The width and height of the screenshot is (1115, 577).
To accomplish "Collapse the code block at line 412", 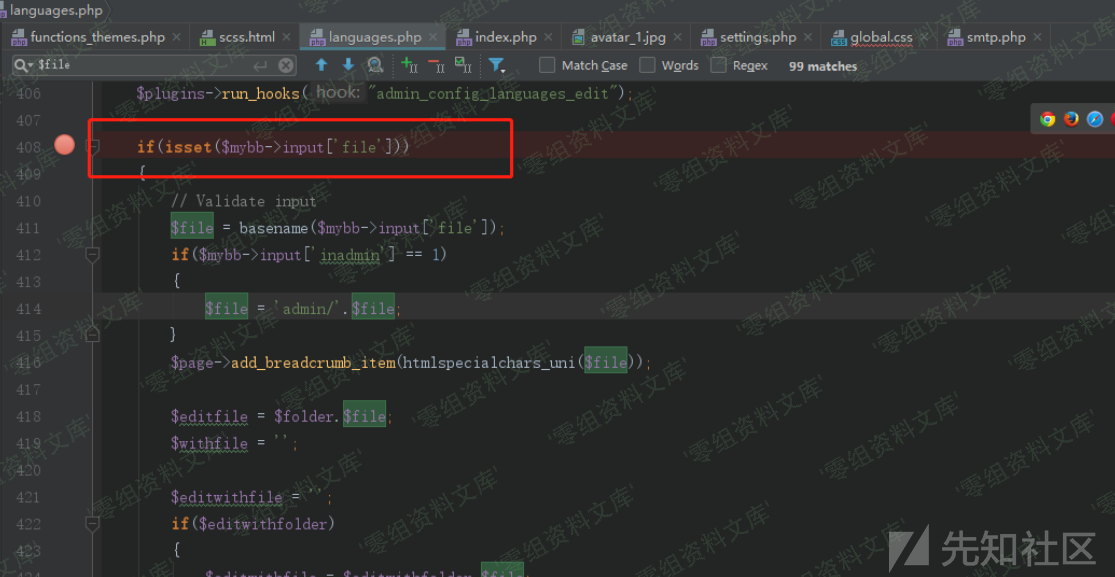I will pyautogui.click(x=92, y=255).
